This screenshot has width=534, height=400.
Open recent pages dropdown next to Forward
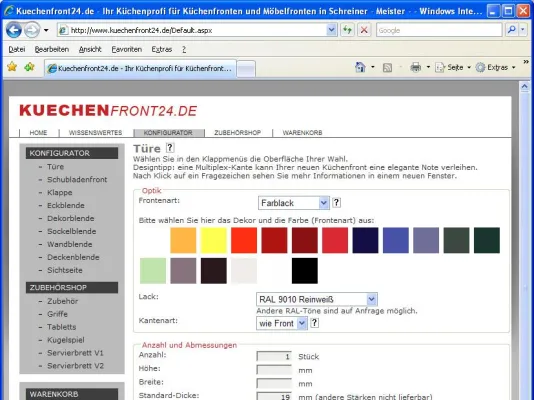click(x=46, y=30)
